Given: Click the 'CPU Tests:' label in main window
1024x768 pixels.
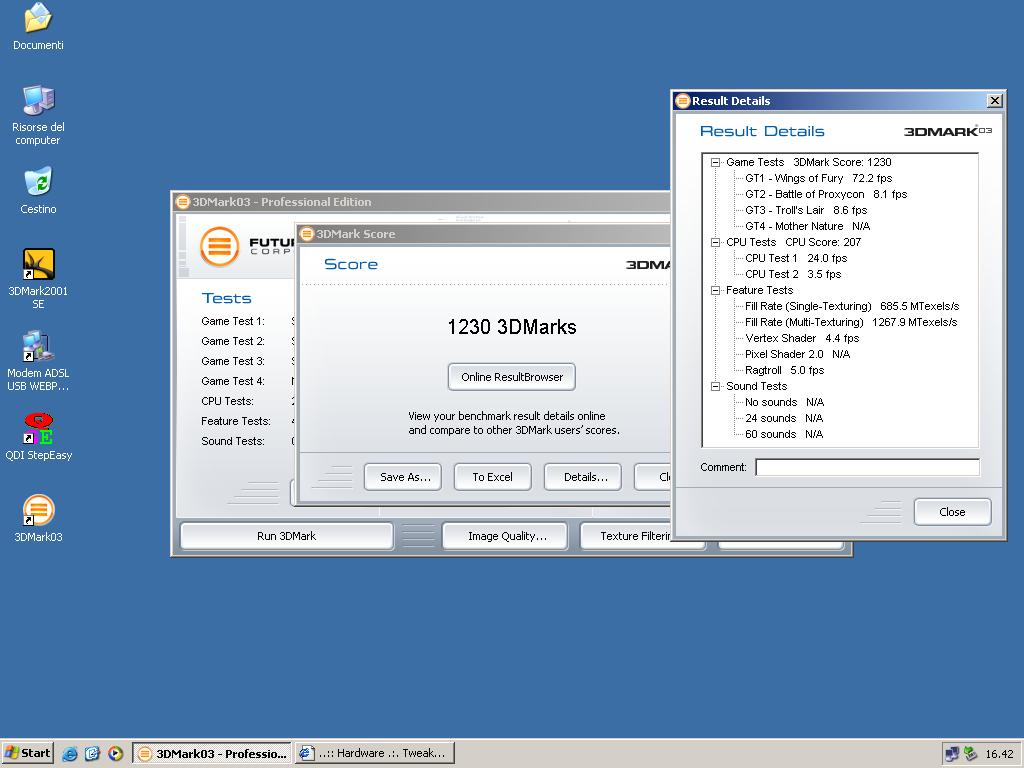Looking at the screenshot, I should click(x=227, y=401).
